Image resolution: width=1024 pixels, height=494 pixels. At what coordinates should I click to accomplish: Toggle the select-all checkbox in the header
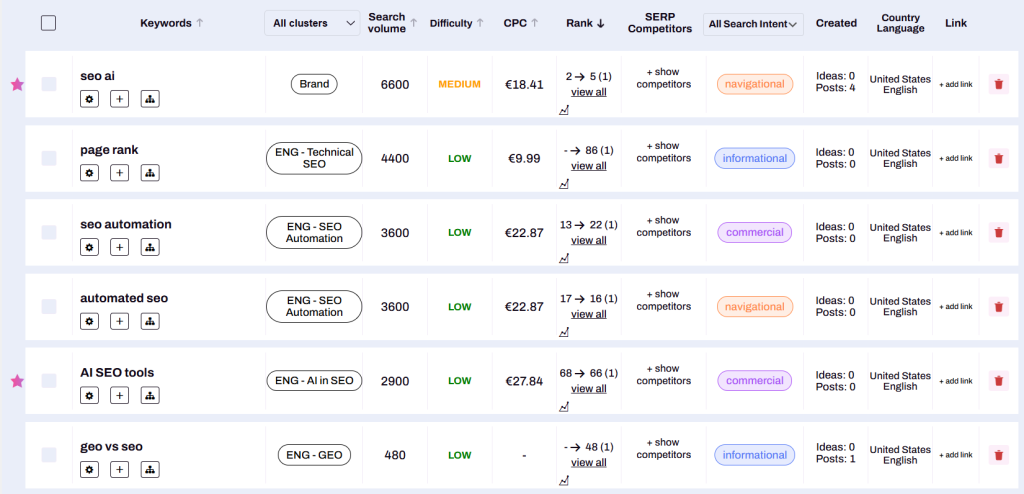point(49,23)
